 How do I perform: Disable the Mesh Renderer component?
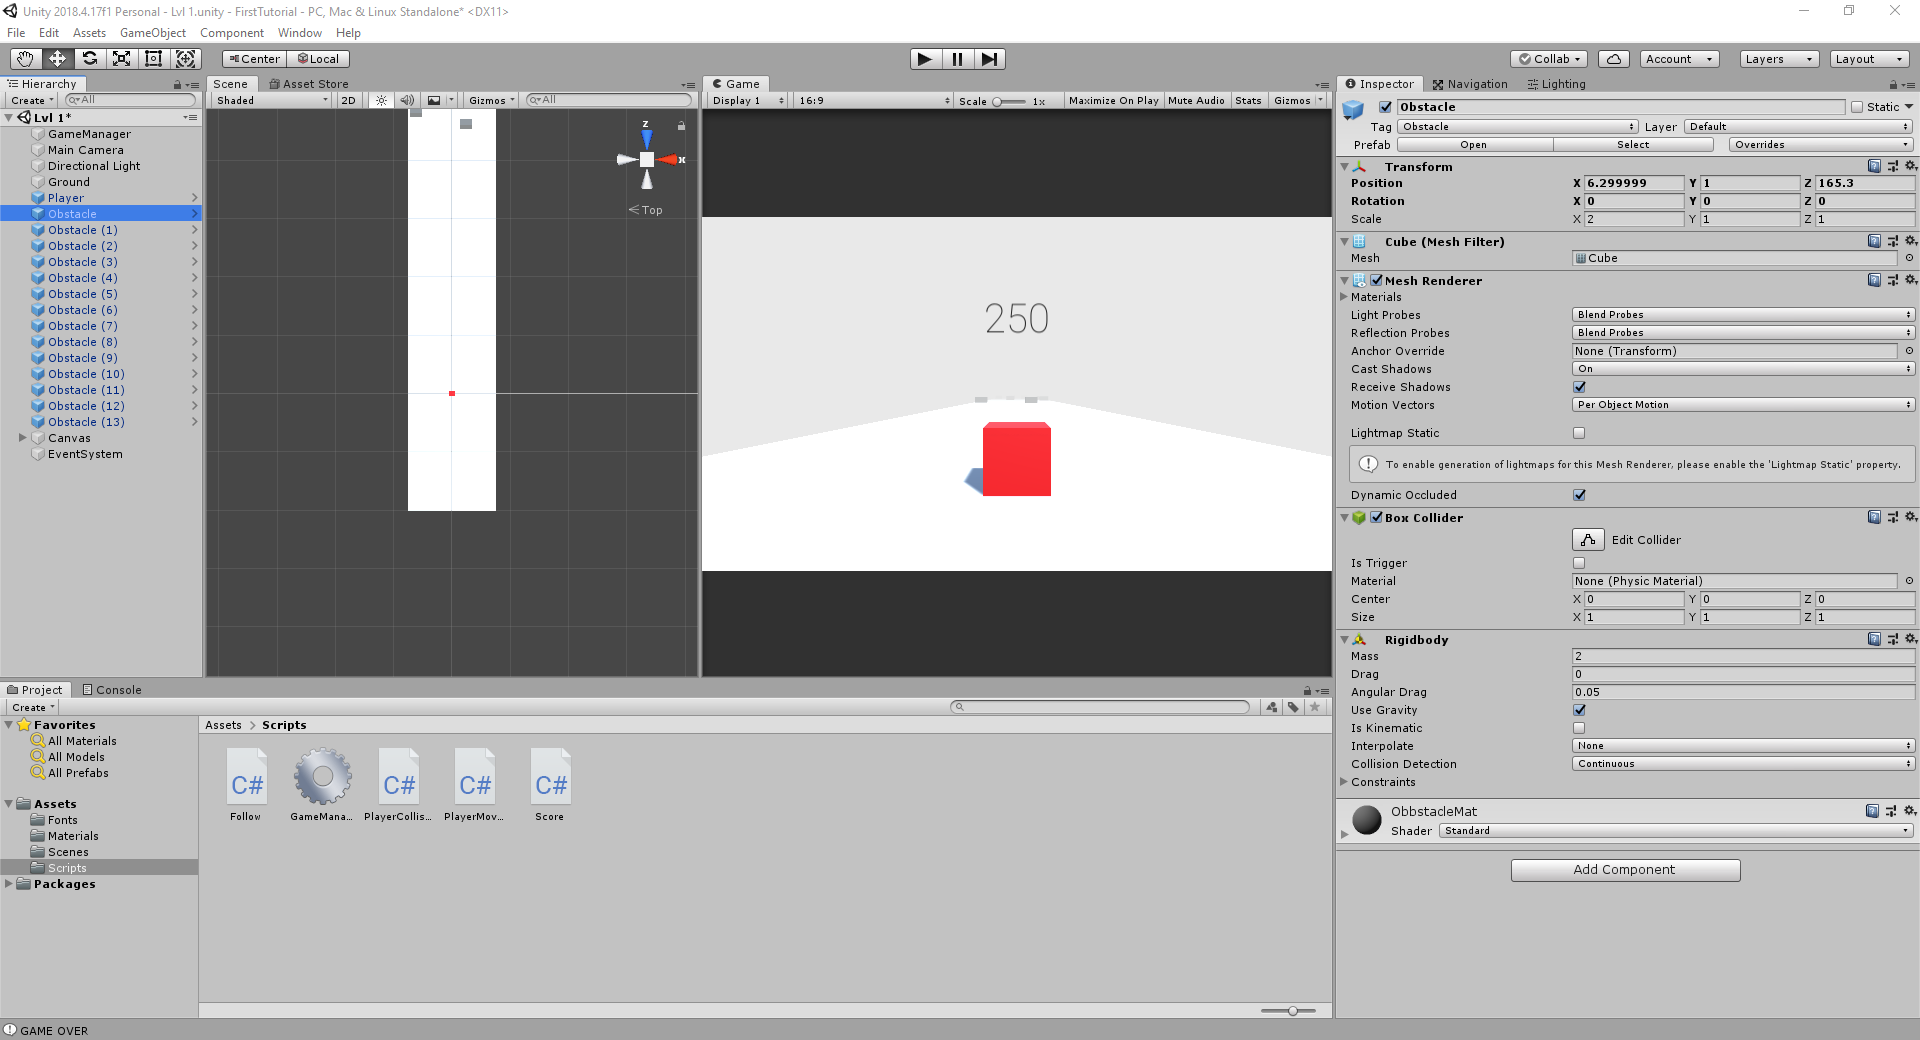[x=1377, y=280]
